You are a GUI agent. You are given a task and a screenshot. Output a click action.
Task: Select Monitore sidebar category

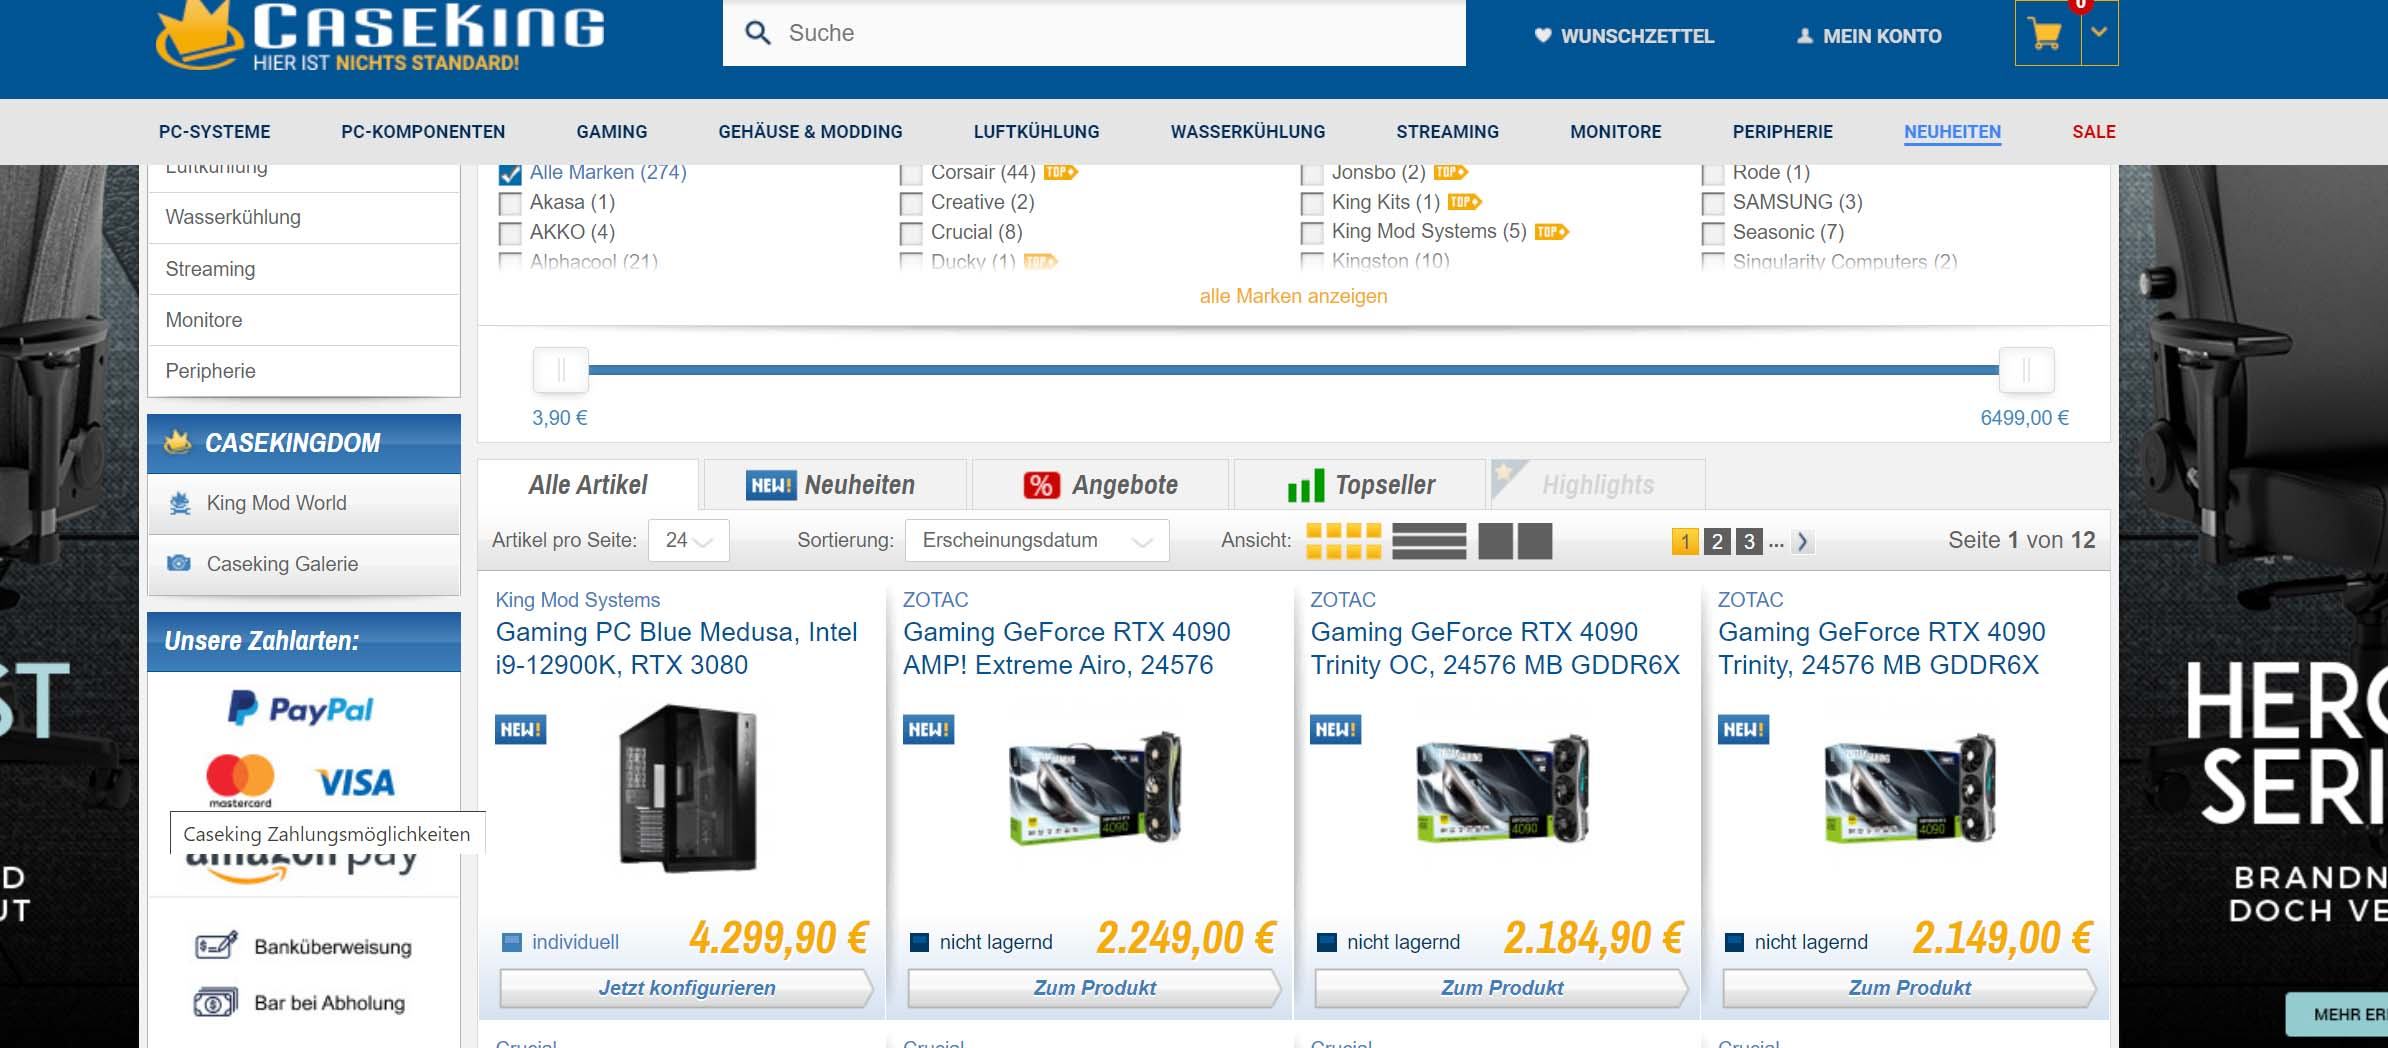[304, 320]
